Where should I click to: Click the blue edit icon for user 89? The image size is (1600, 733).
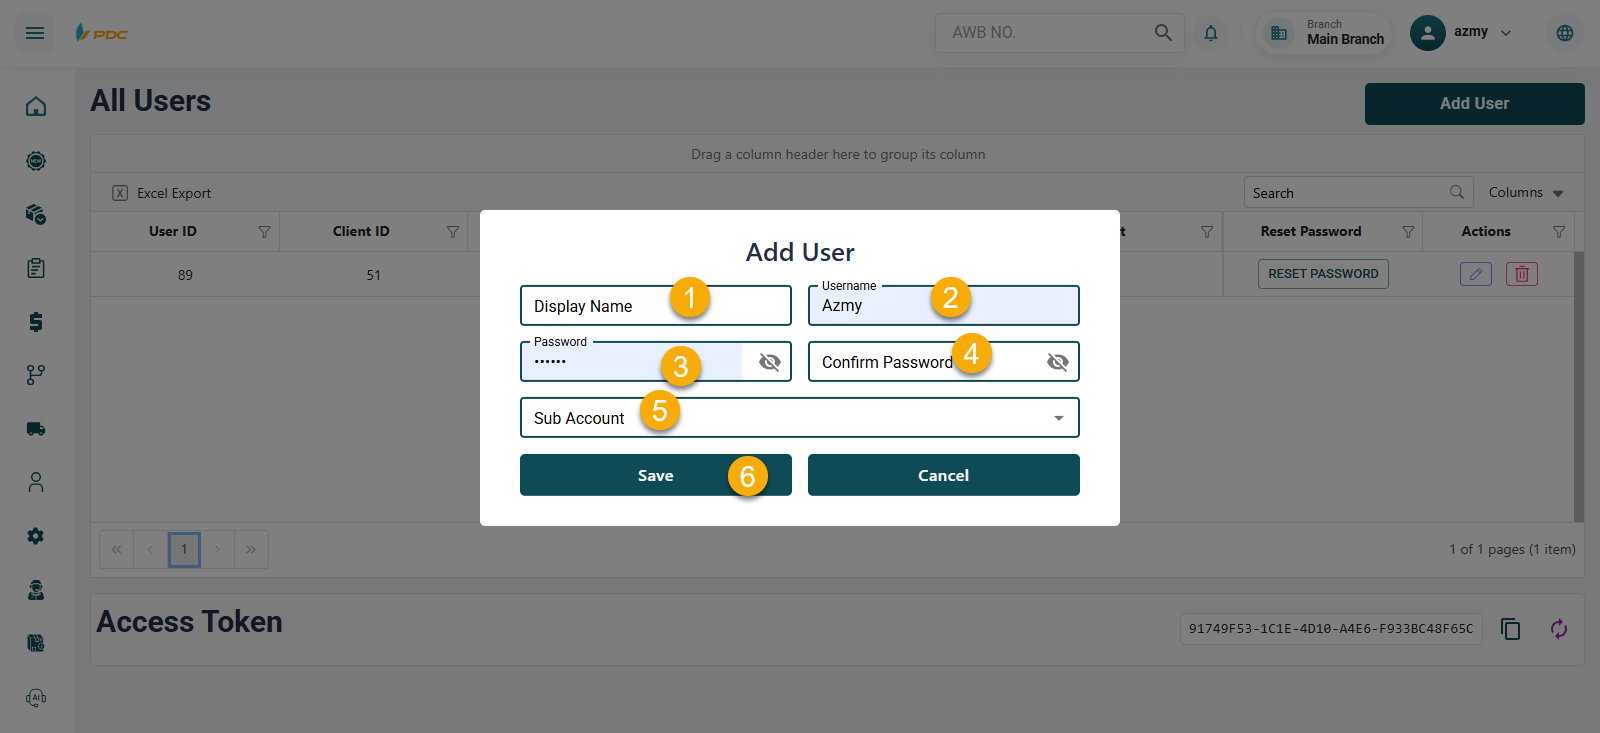[1475, 274]
